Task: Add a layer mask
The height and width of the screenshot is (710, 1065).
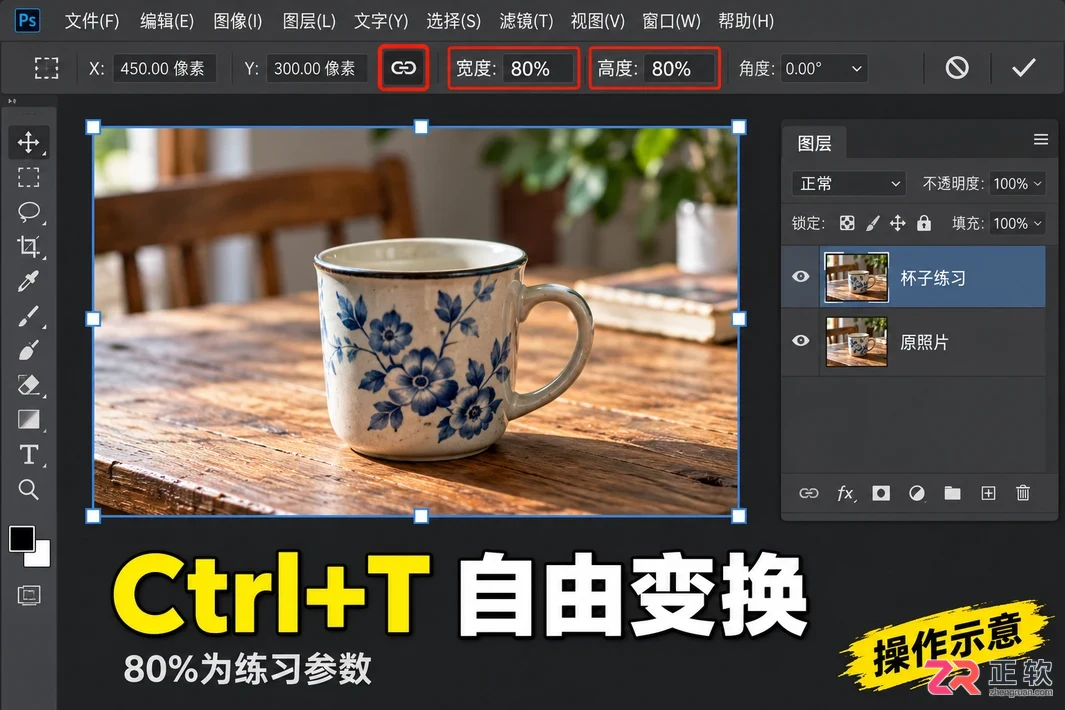Action: [x=881, y=493]
